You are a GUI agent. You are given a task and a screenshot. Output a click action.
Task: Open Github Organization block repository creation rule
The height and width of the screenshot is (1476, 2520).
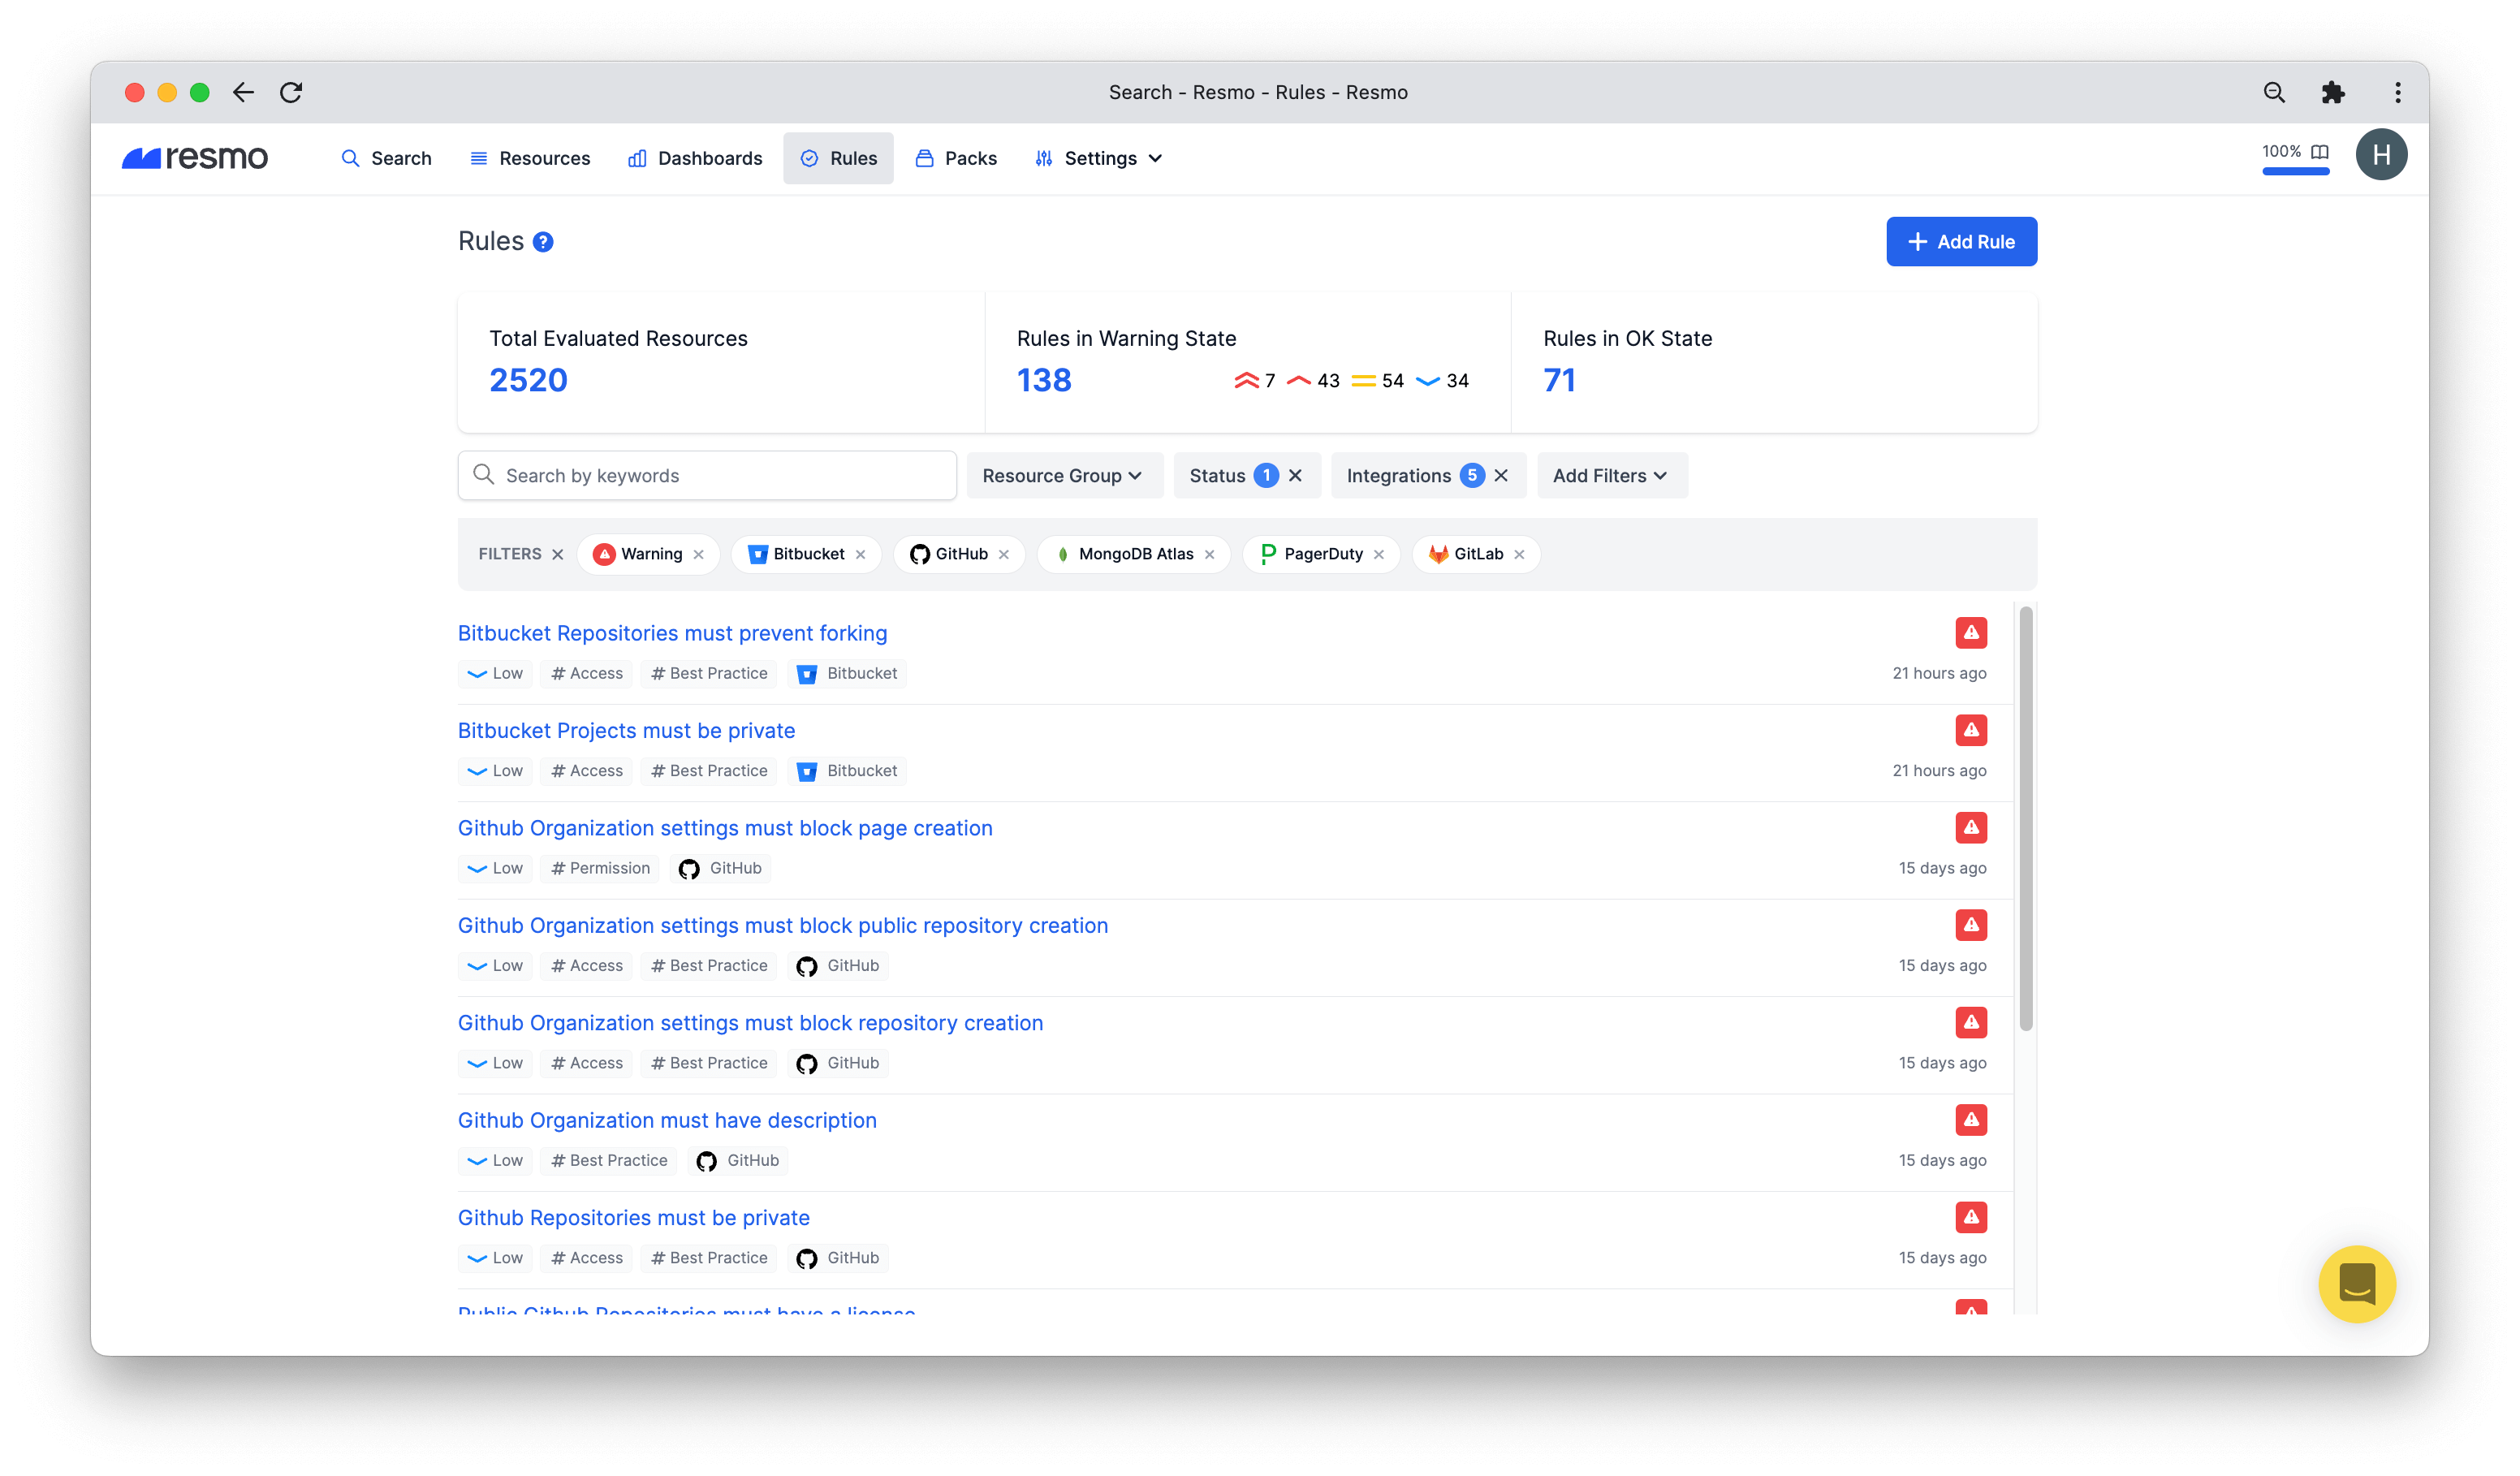click(x=751, y=1023)
